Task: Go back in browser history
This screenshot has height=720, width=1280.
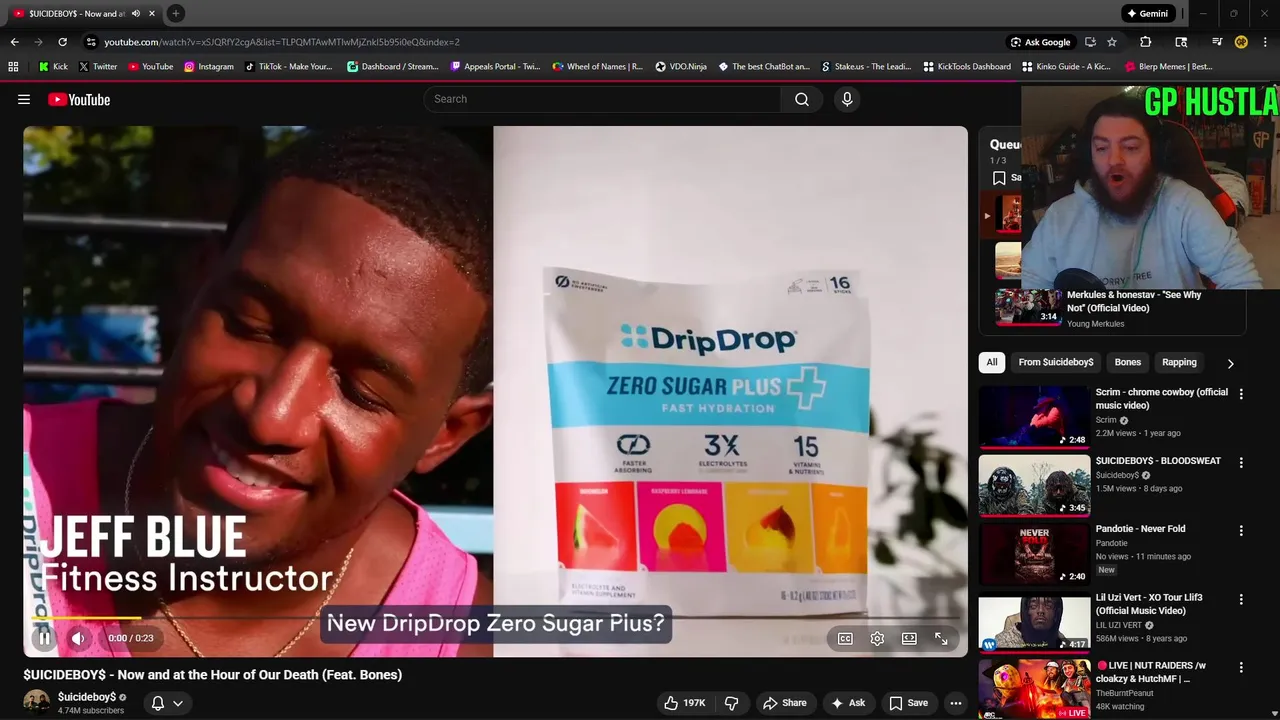Action: 14,42
